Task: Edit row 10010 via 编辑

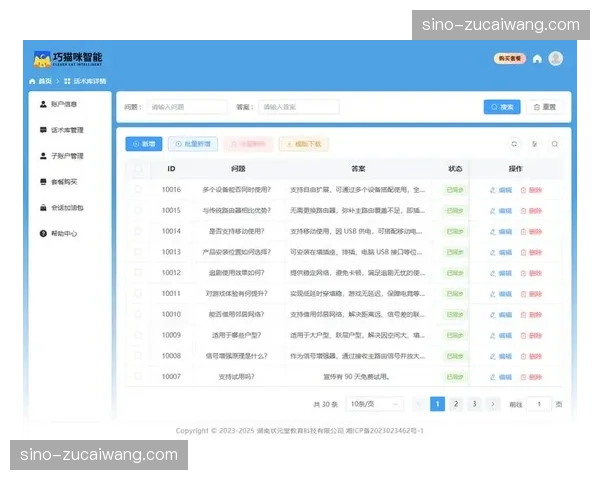Action: pos(501,315)
